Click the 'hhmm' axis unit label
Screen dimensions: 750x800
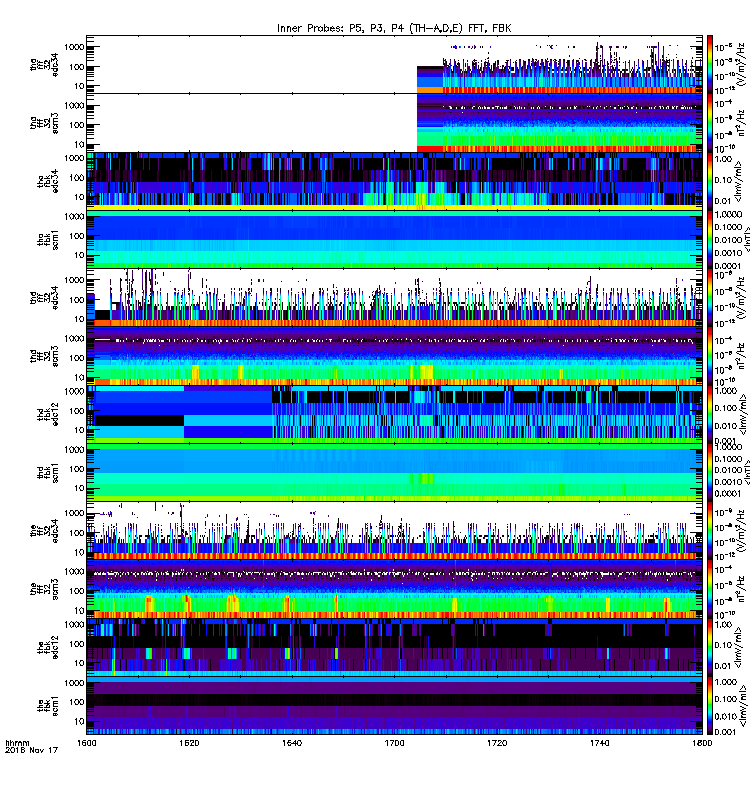(x=17, y=743)
